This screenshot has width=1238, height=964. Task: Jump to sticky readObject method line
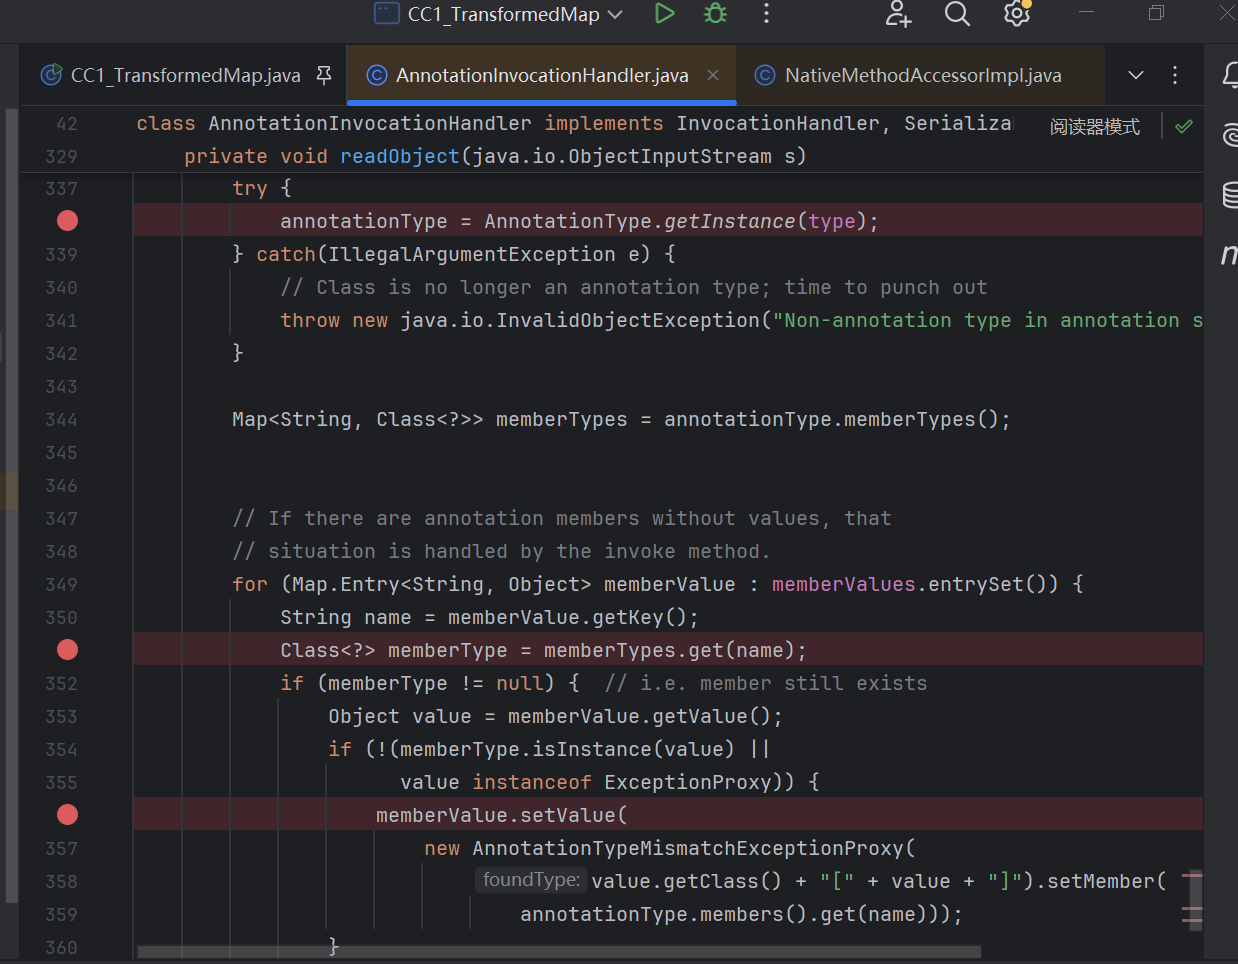(495, 156)
